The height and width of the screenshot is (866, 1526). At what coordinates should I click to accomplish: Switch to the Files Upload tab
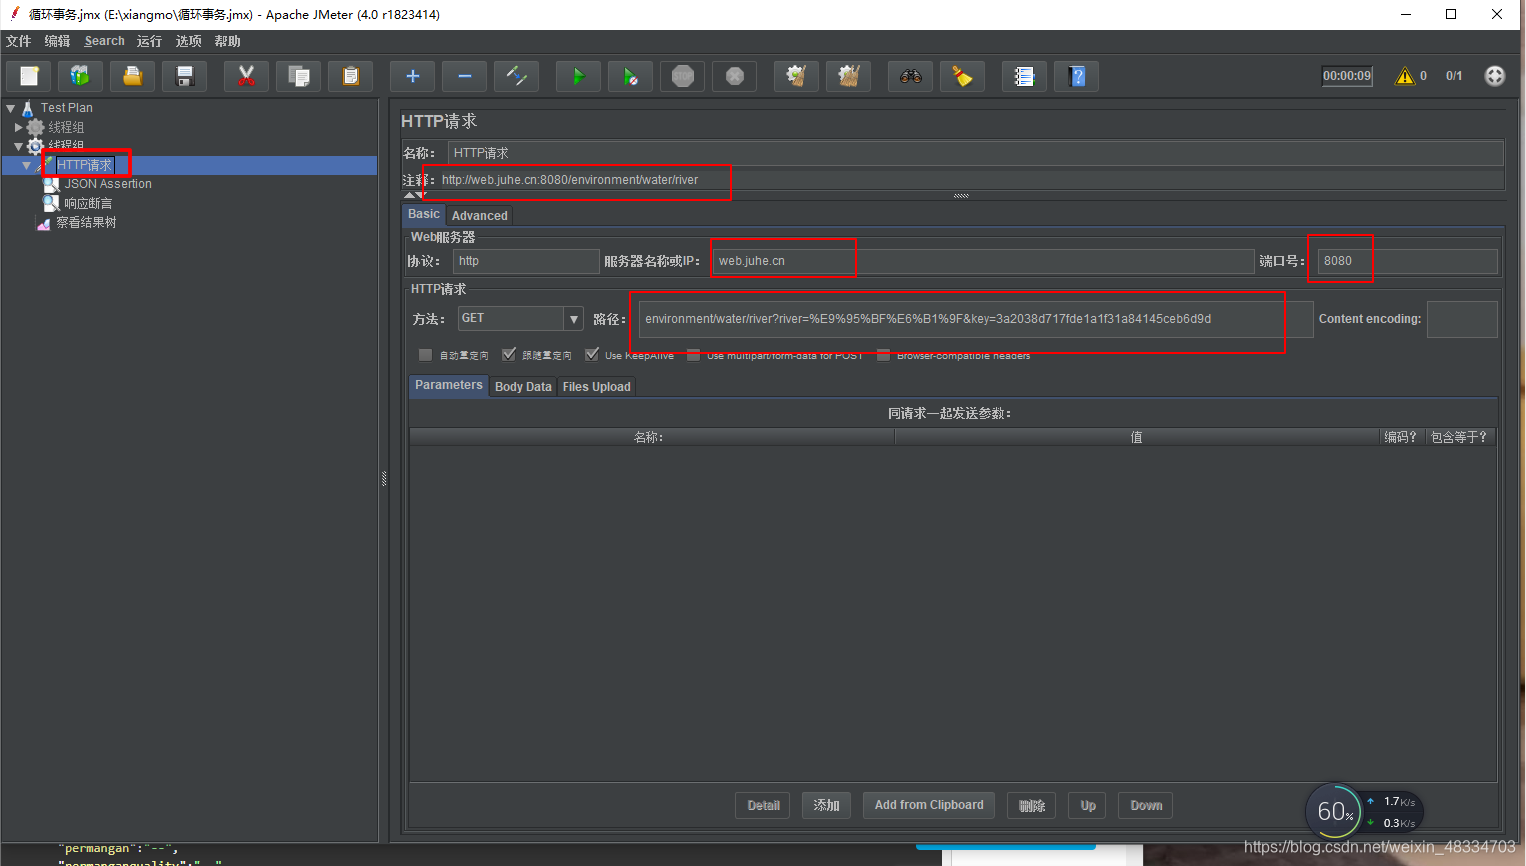pos(596,387)
